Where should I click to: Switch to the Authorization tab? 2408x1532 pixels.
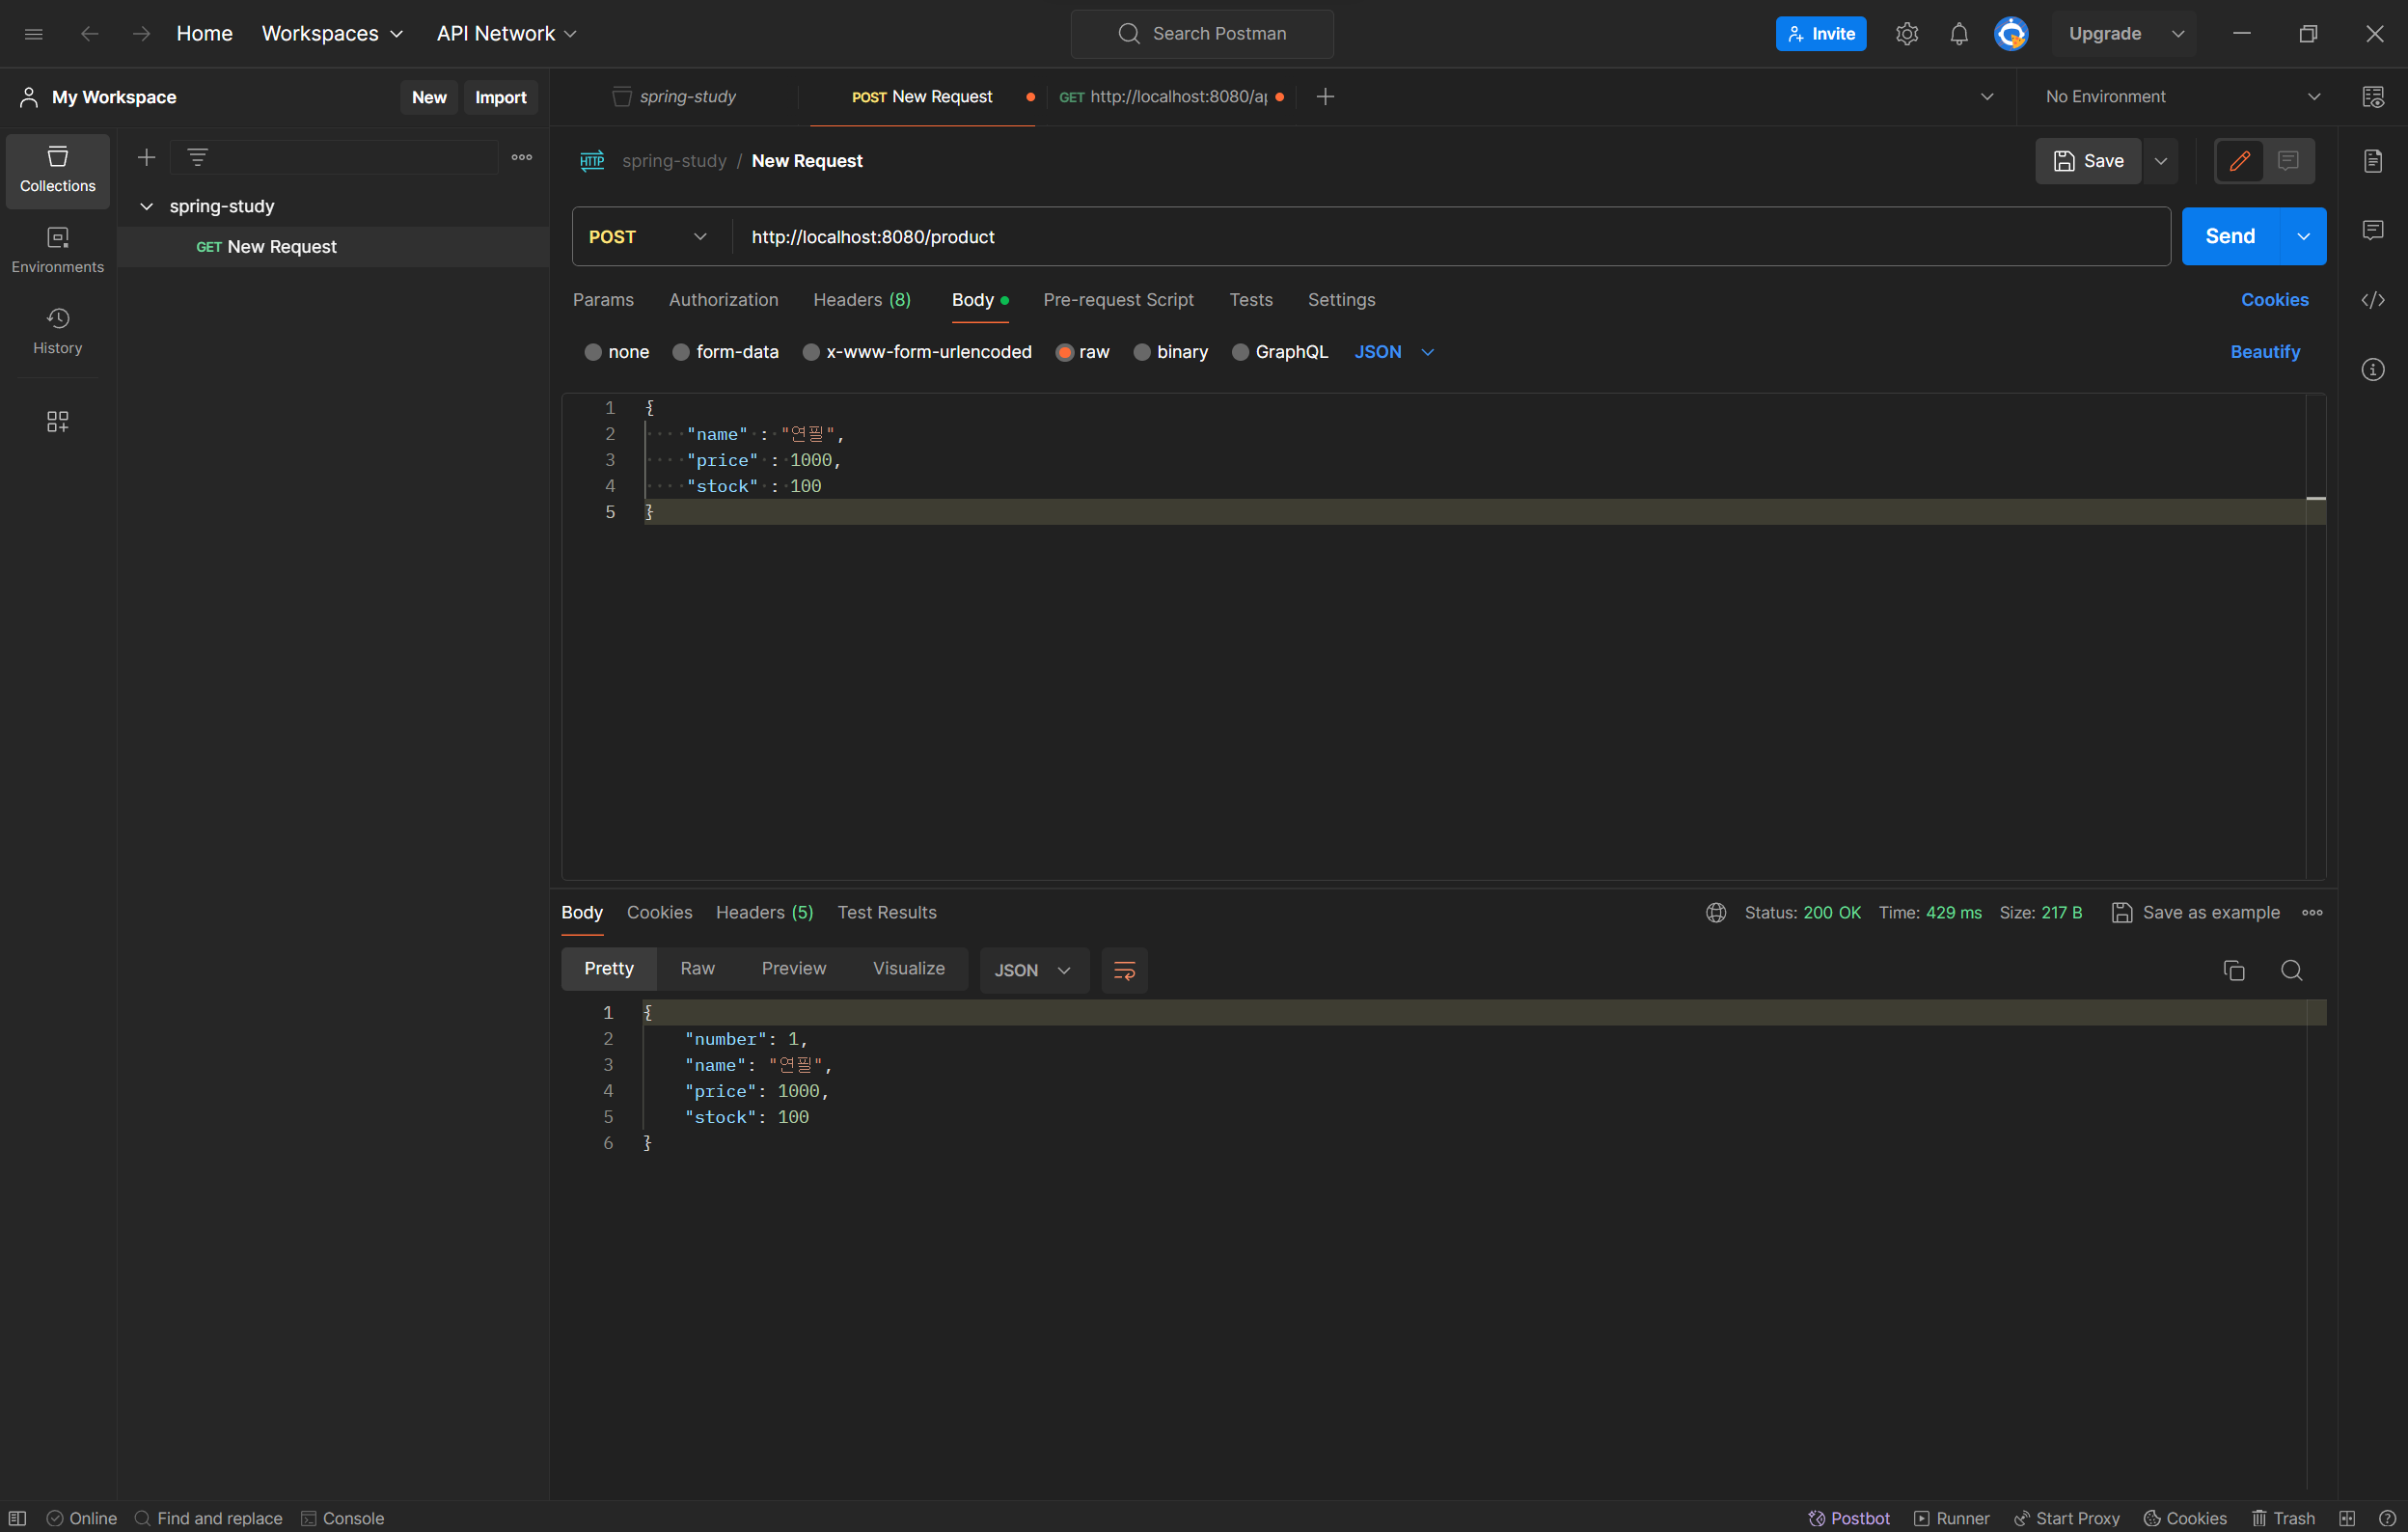pos(723,300)
